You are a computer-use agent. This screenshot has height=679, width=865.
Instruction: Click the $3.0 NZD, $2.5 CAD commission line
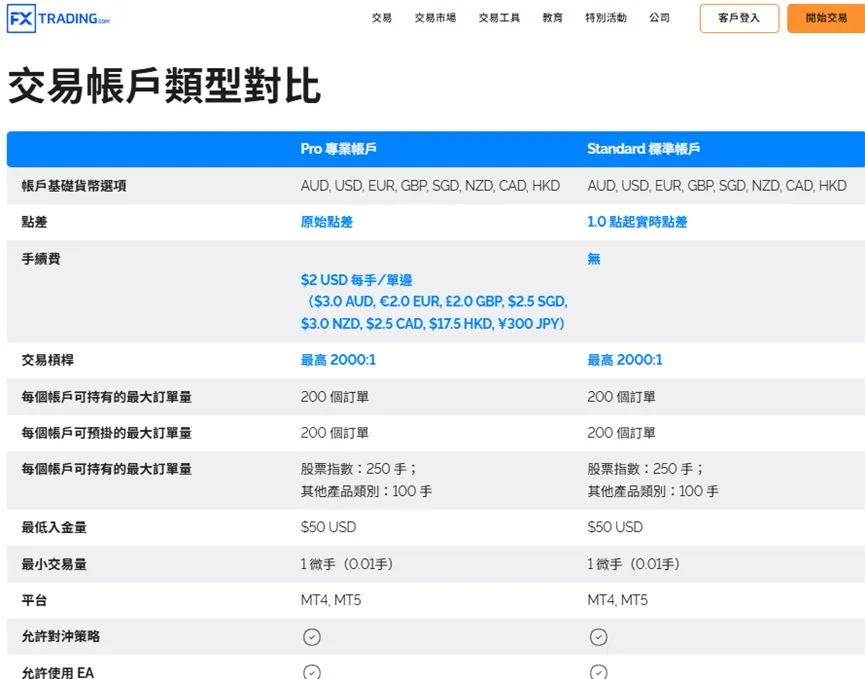[432, 324]
